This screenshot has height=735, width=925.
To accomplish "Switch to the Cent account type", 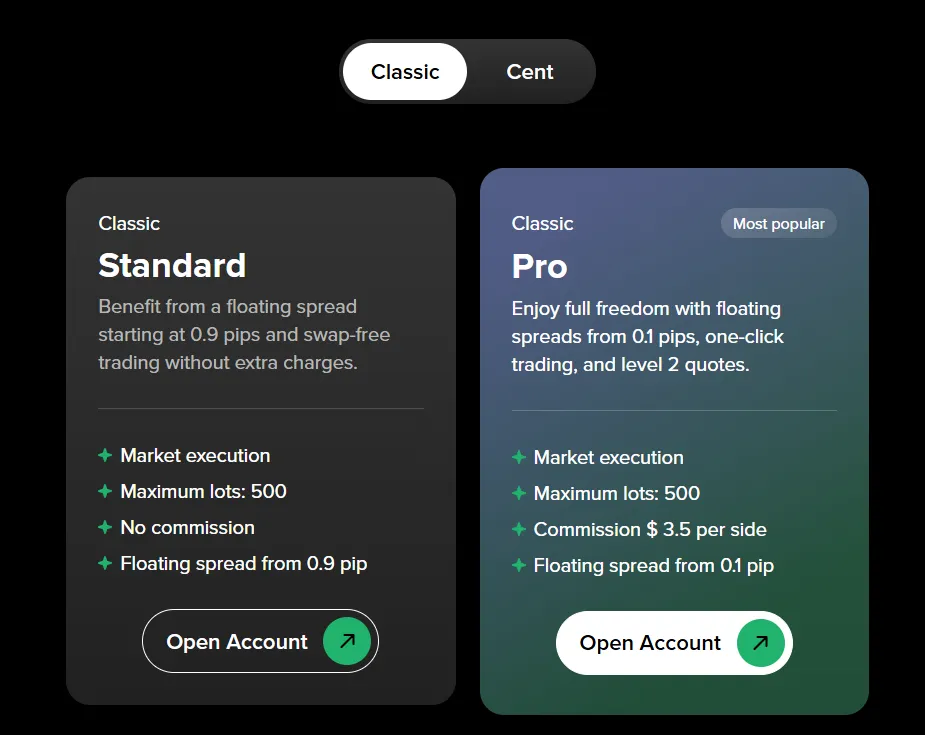I will tap(530, 72).
